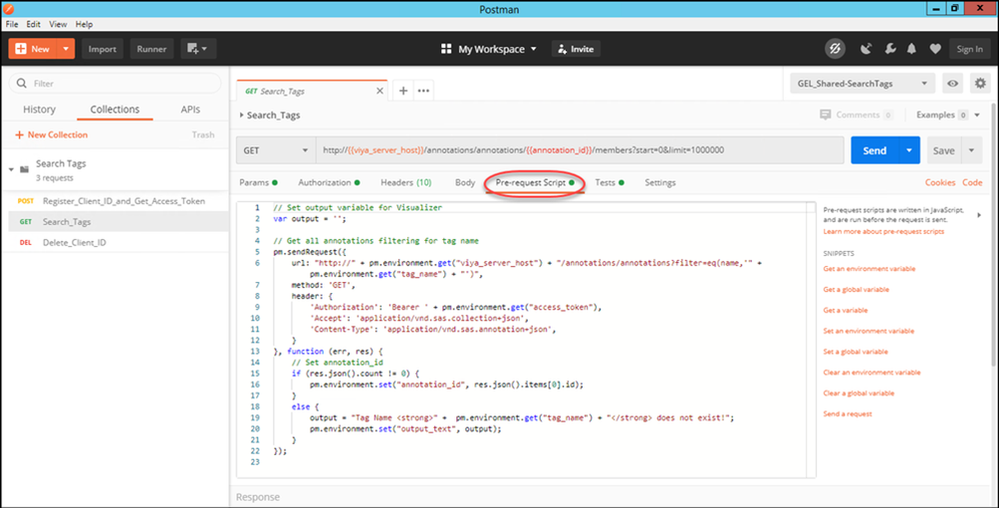Open the GET method dropdown

point(275,150)
